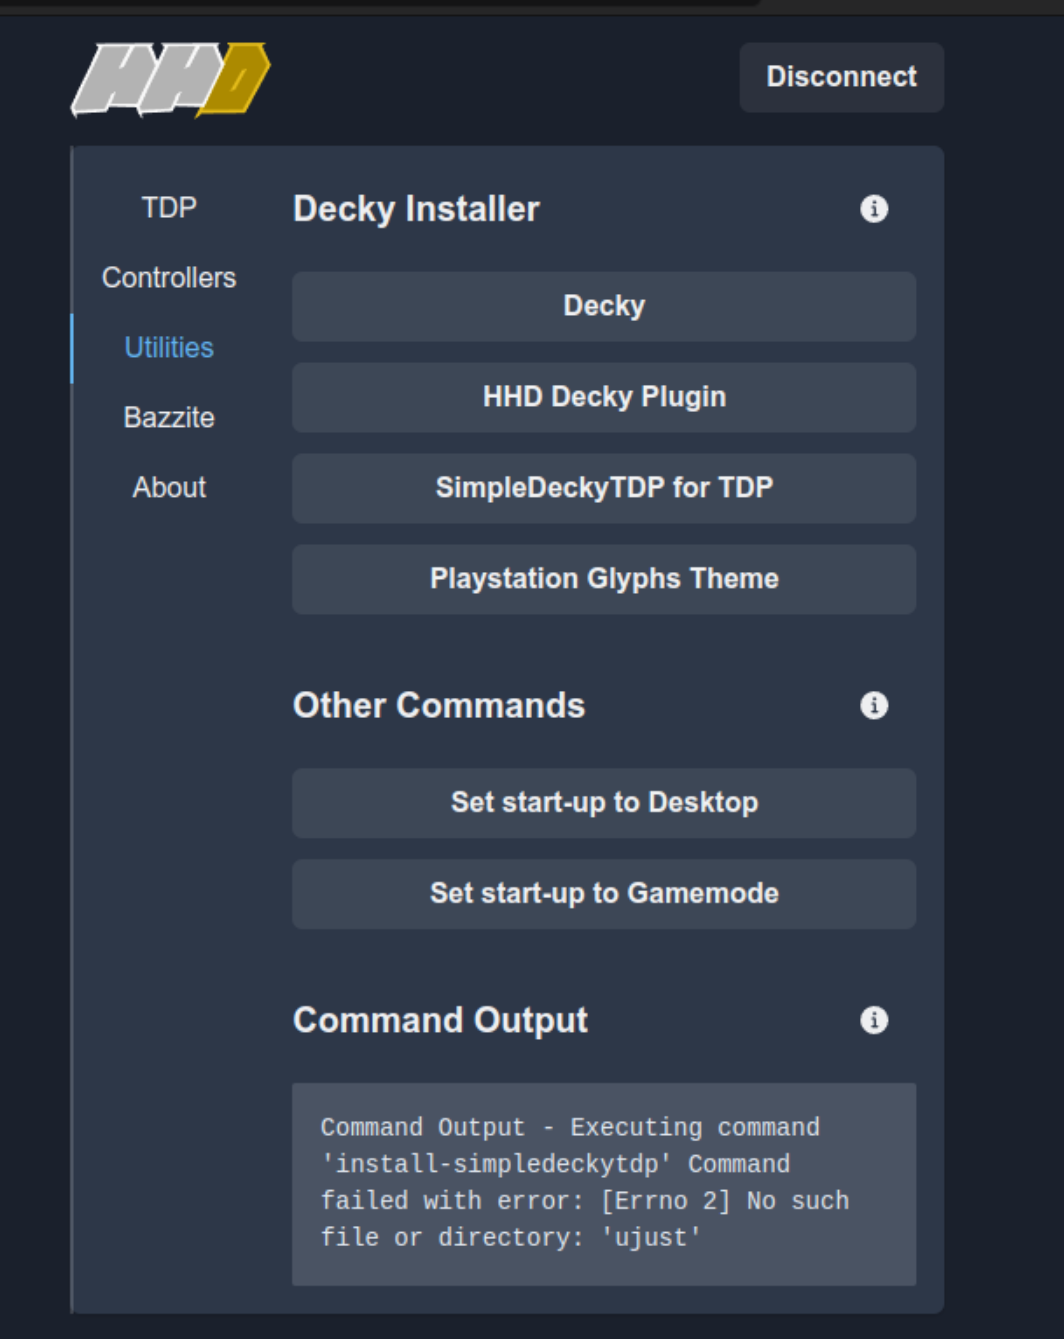Viewport: 1064px width, 1339px height.
Task: Apply the Playstation Glyphs Theme
Action: 603,579
